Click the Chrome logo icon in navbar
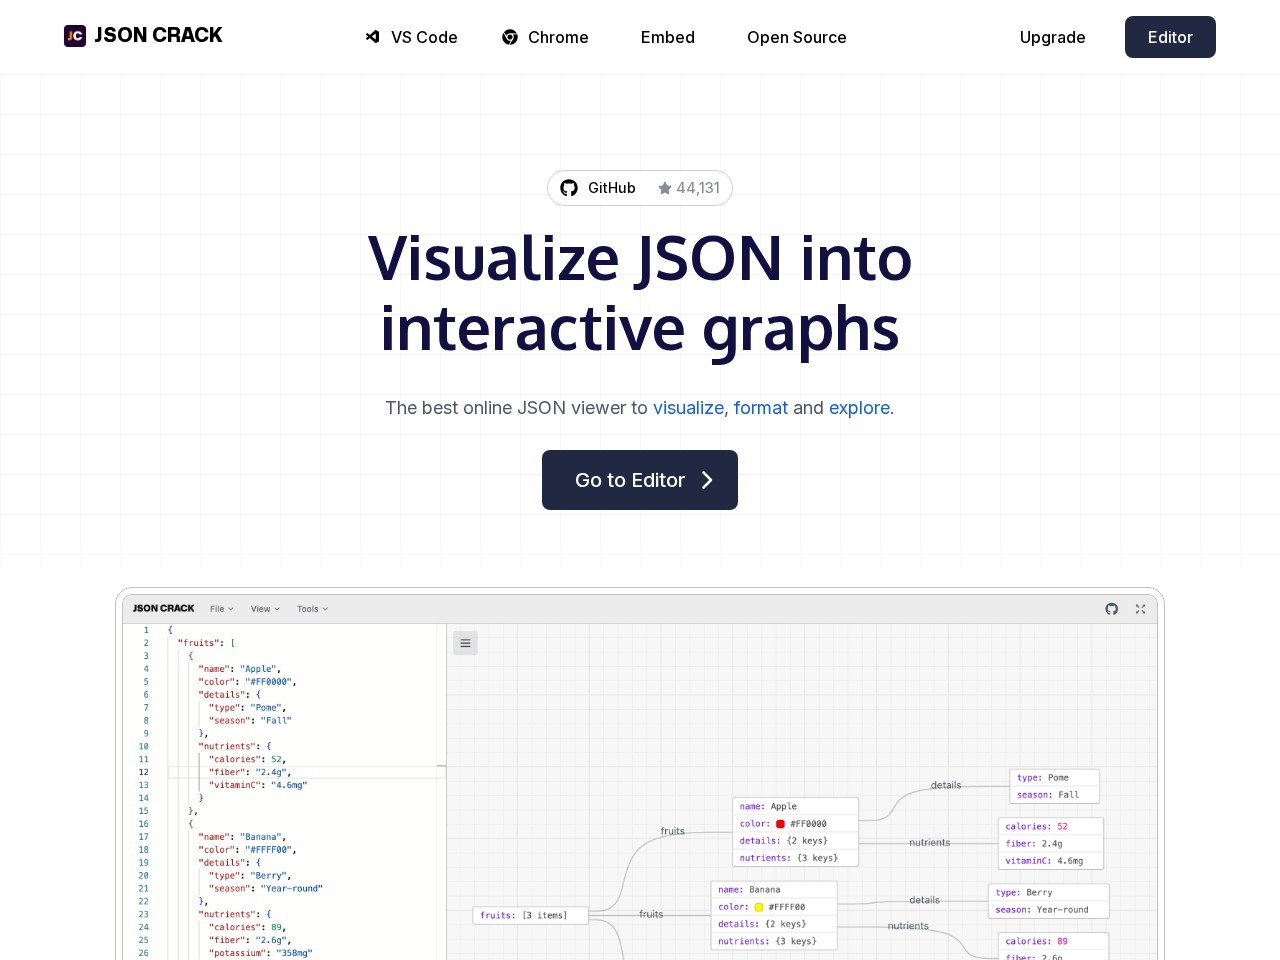This screenshot has height=960, width=1280. (510, 37)
